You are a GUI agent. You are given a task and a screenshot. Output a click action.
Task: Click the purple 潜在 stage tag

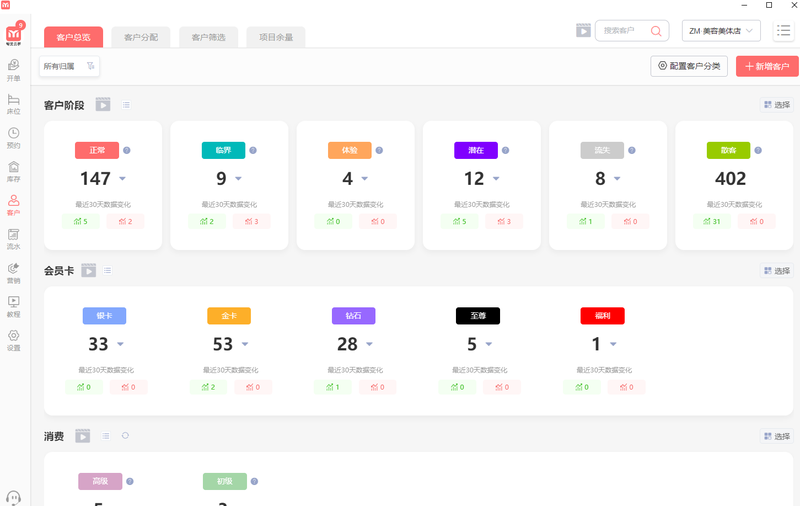click(476, 150)
